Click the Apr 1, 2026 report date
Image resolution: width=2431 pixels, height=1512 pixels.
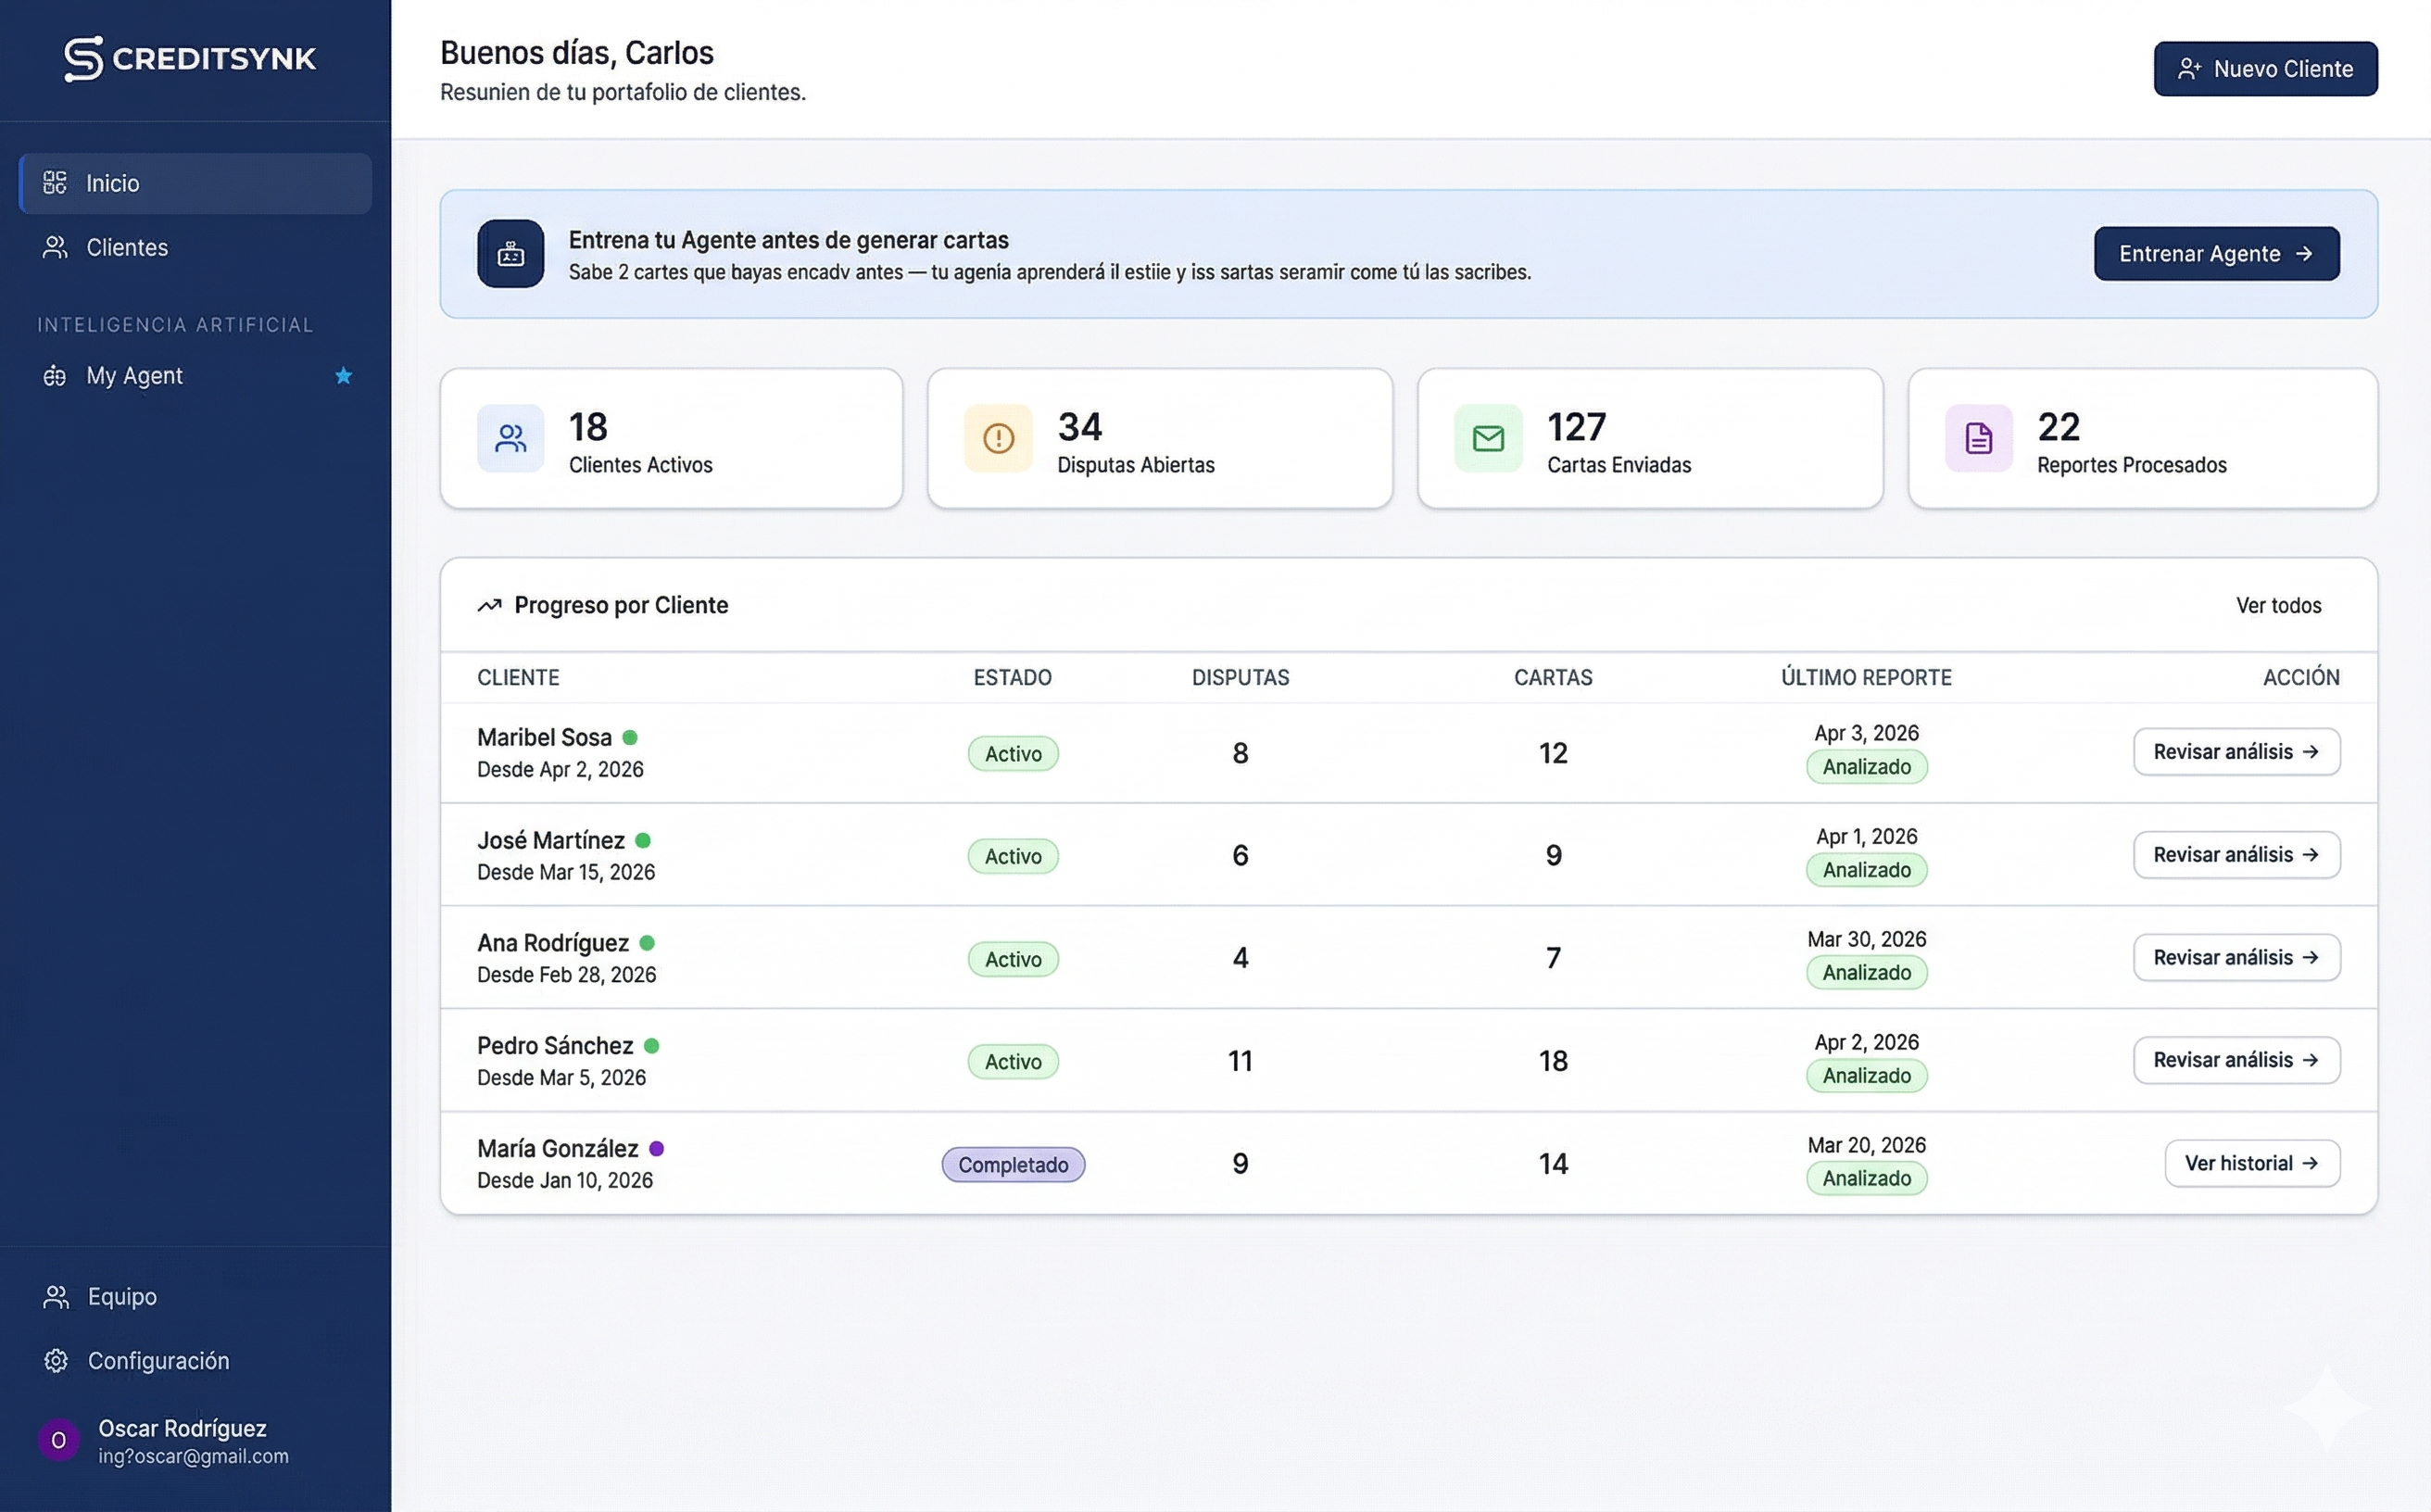coord(1866,836)
